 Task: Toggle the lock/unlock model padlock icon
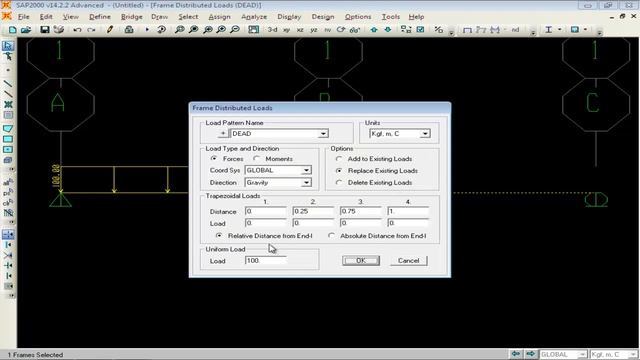point(129,30)
